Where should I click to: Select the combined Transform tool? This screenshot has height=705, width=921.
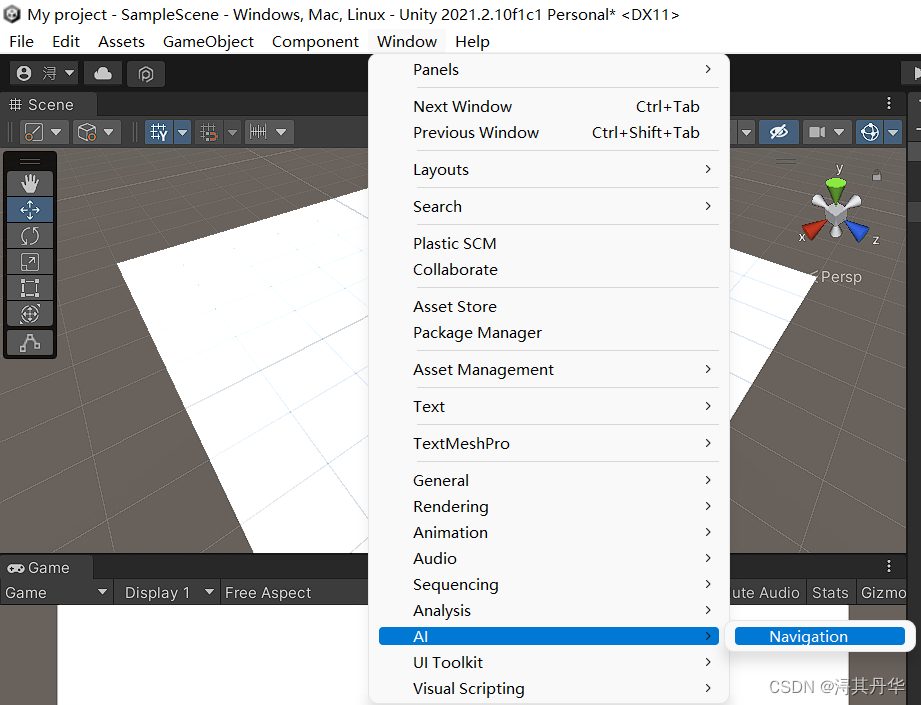(30, 313)
